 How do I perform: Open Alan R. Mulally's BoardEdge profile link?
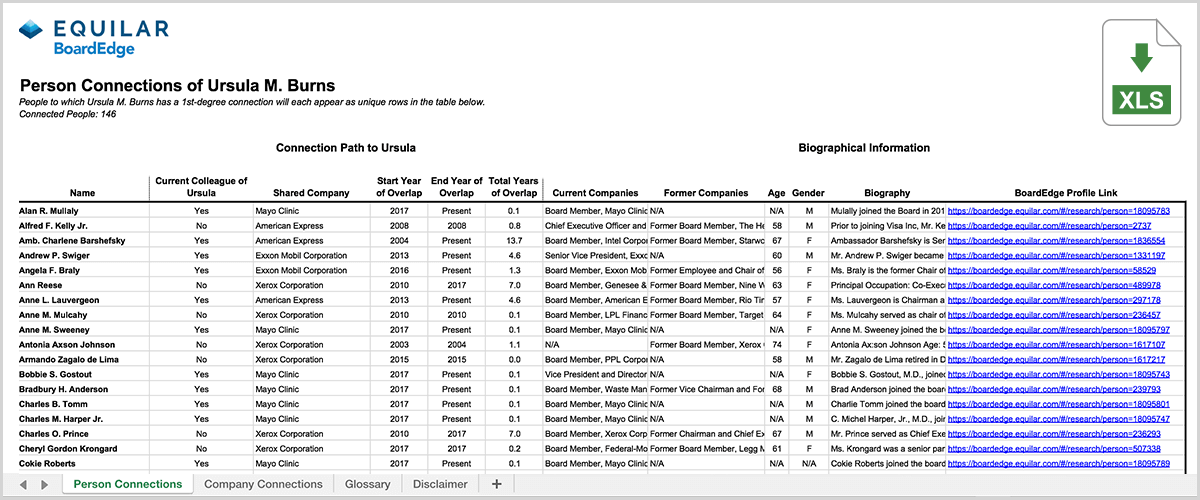[x=1059, y=211]
